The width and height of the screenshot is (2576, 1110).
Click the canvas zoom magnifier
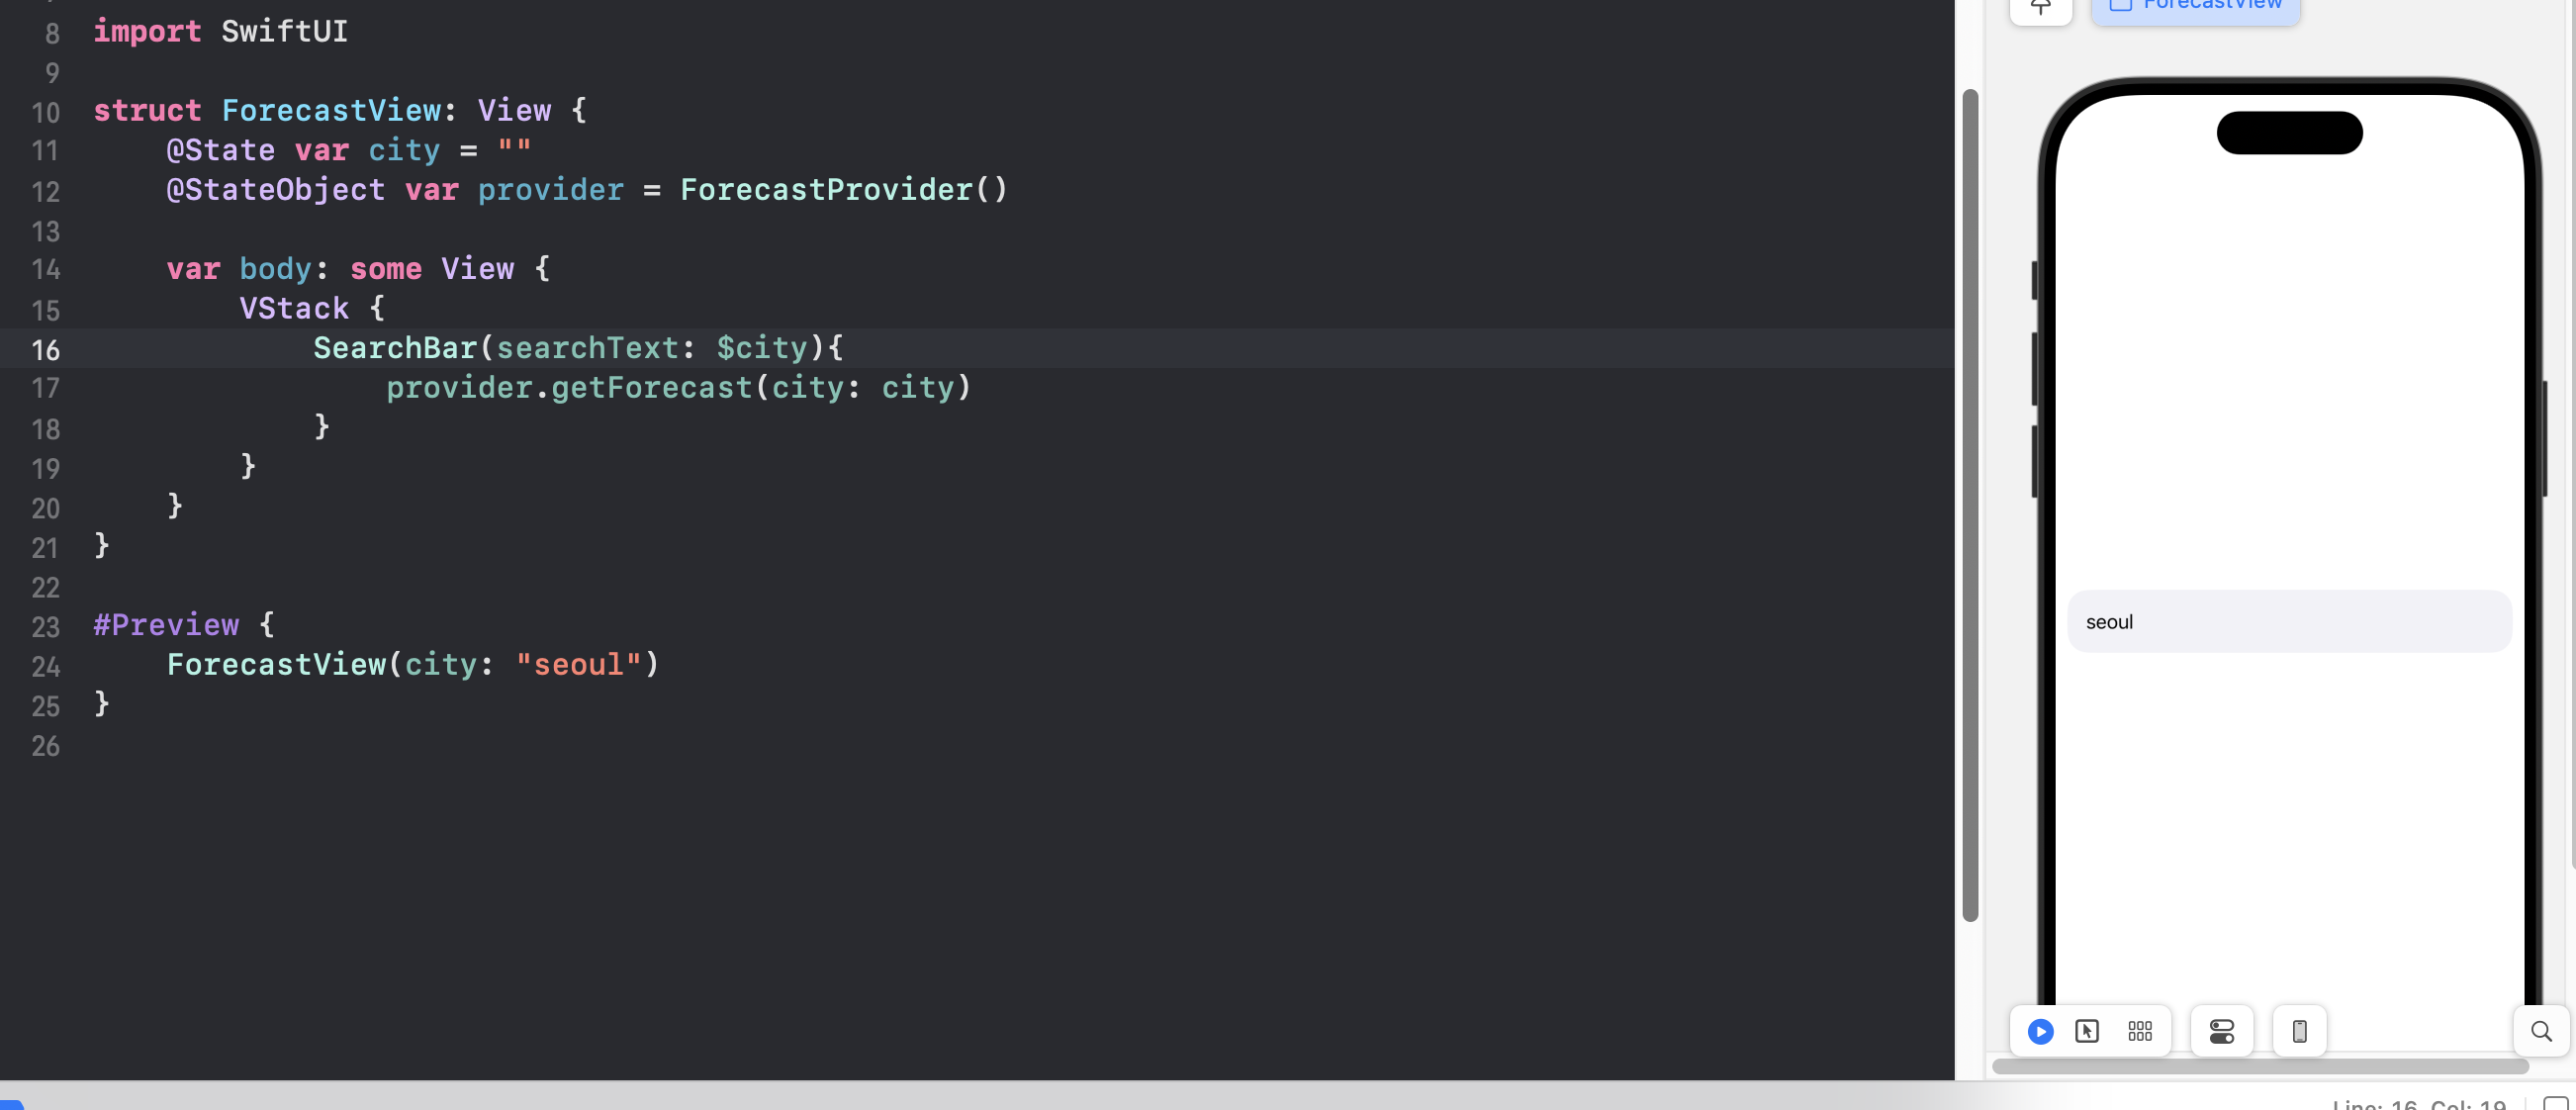click(x=2540, y=1031)
